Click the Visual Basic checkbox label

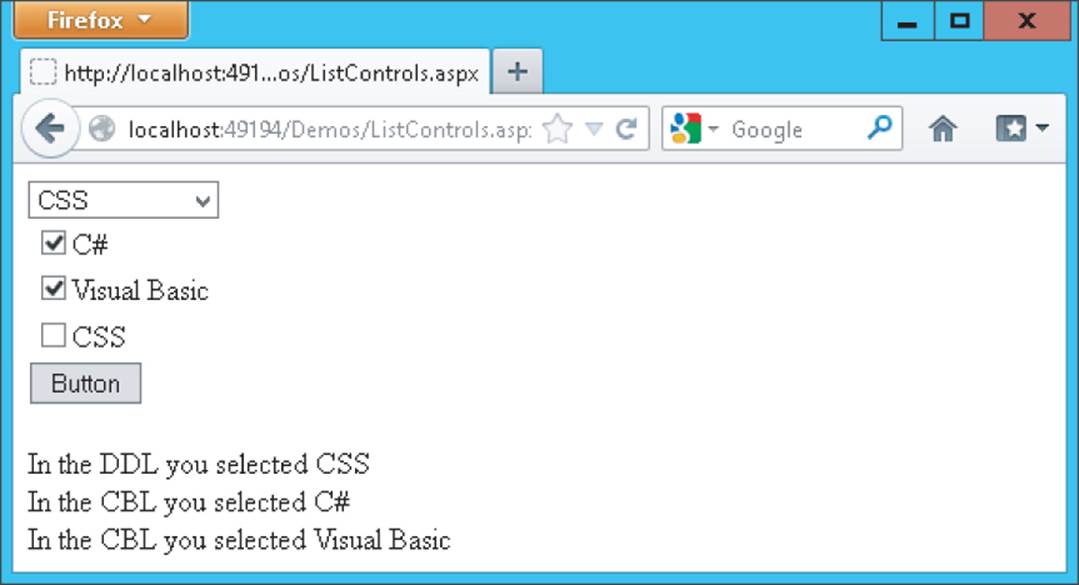[x=140, y=290]
